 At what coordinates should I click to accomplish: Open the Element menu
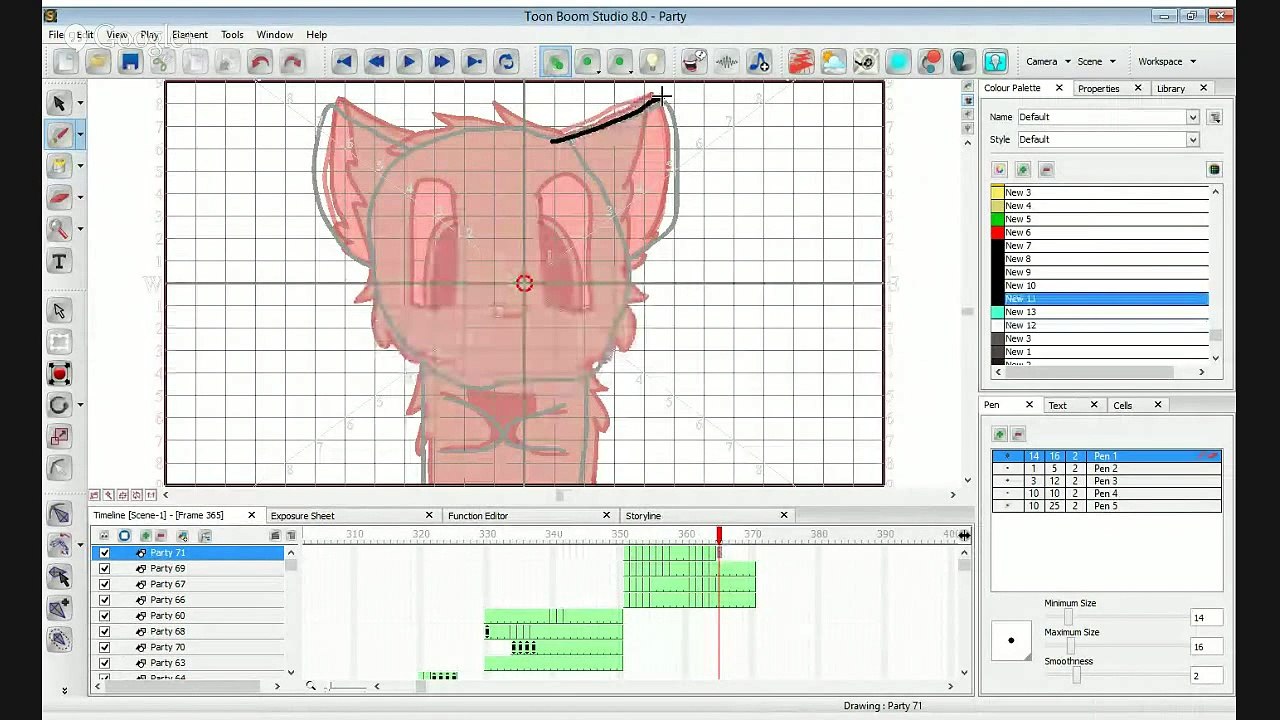pos(190,35)
